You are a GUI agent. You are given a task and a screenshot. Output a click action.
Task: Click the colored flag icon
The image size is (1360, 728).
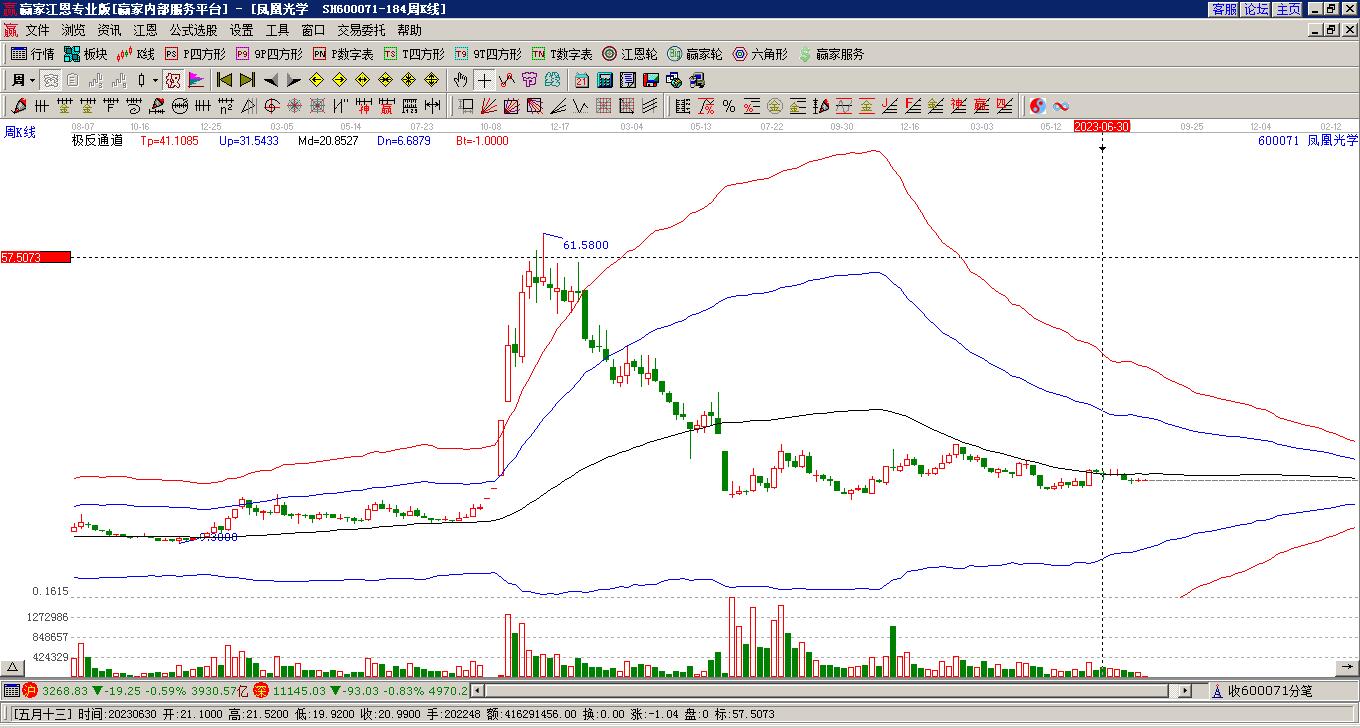(x=196, y=80)
